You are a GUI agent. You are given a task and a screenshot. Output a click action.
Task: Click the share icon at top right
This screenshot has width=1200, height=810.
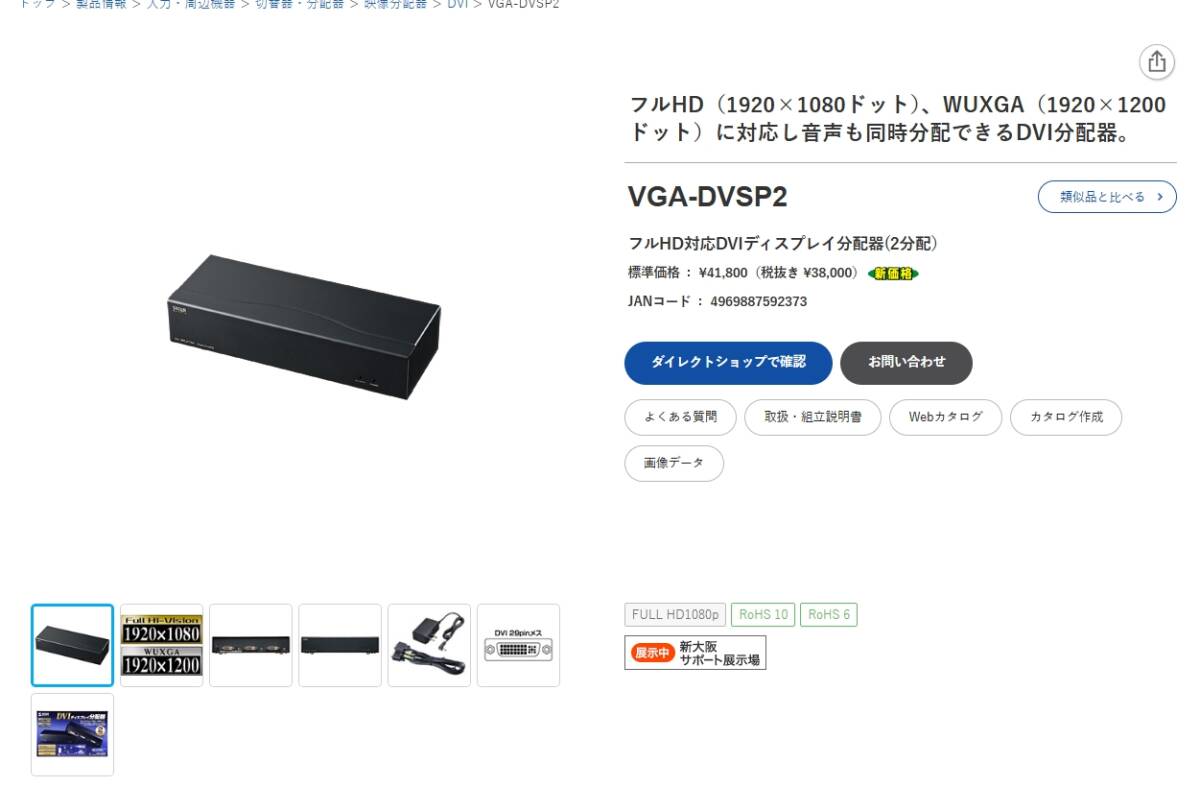click(x=1157, y=62)
